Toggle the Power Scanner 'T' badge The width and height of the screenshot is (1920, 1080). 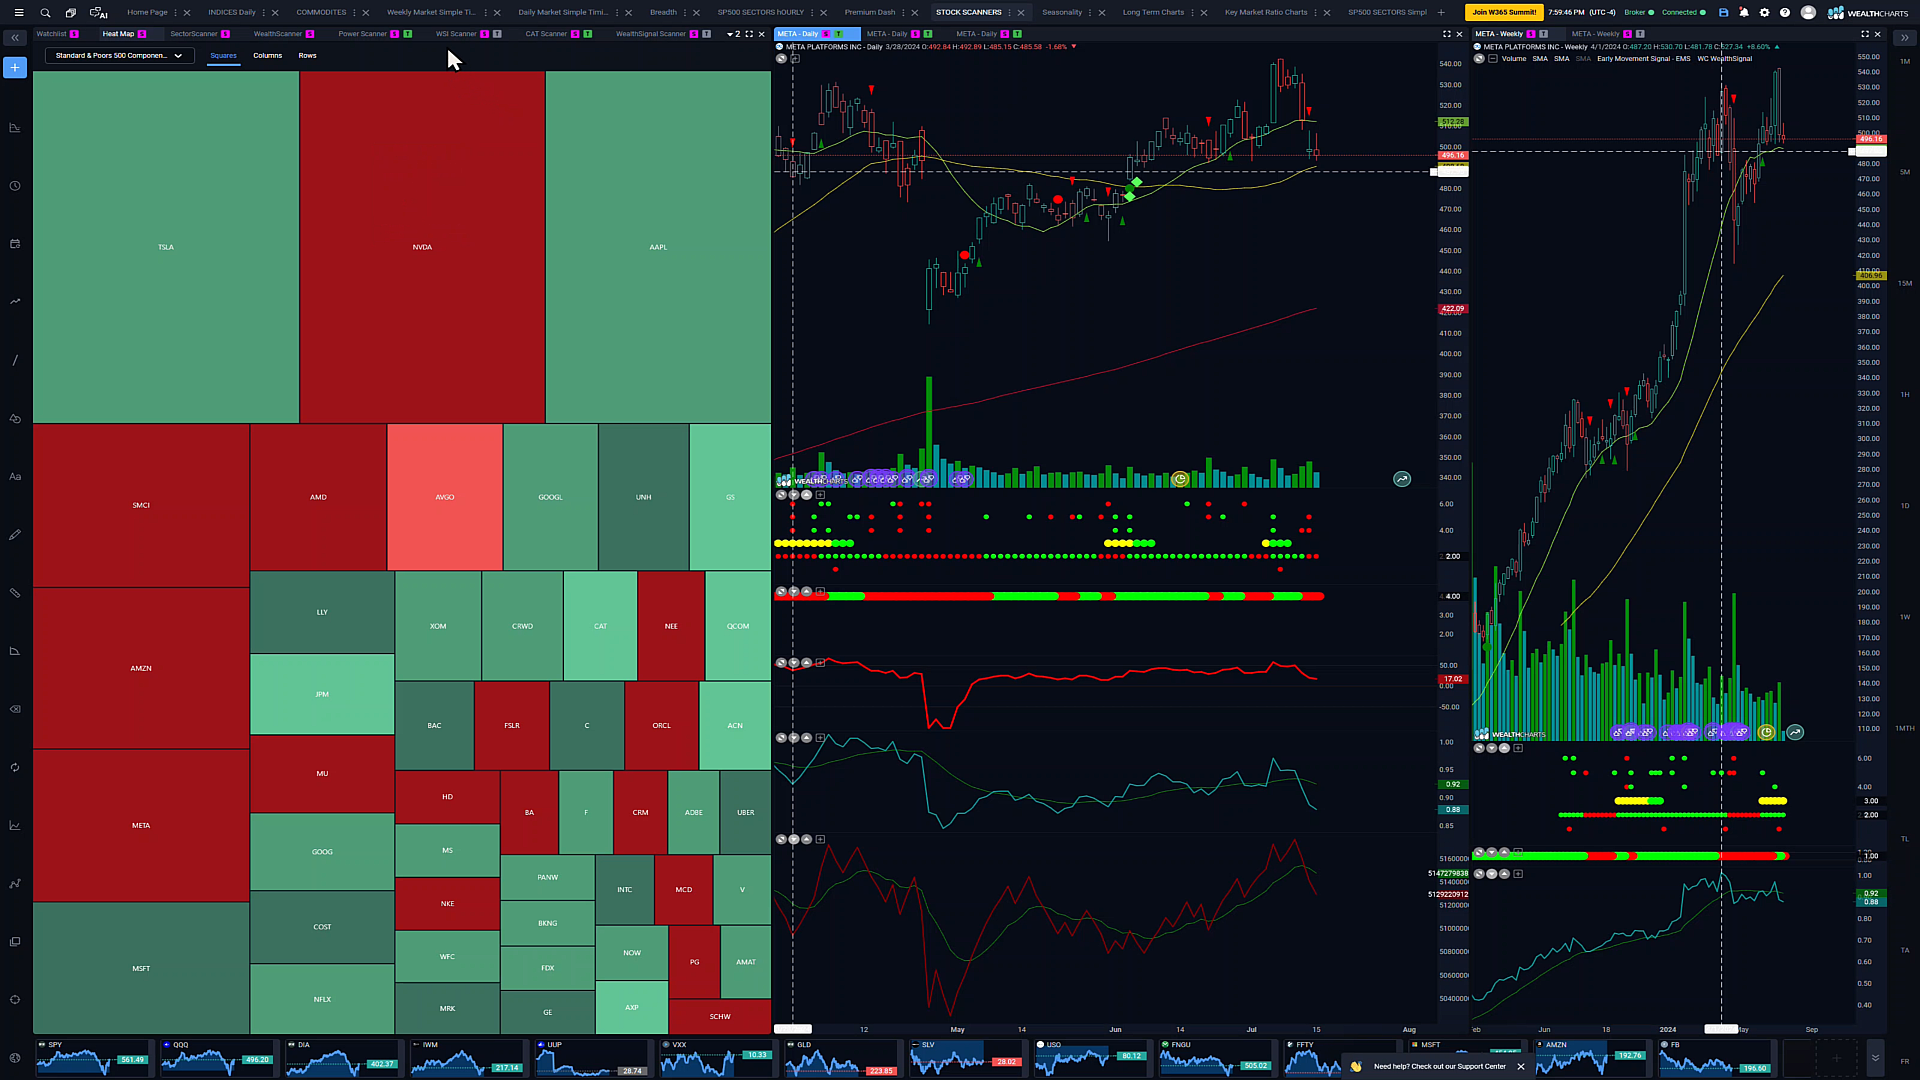[x=407, y=34]
